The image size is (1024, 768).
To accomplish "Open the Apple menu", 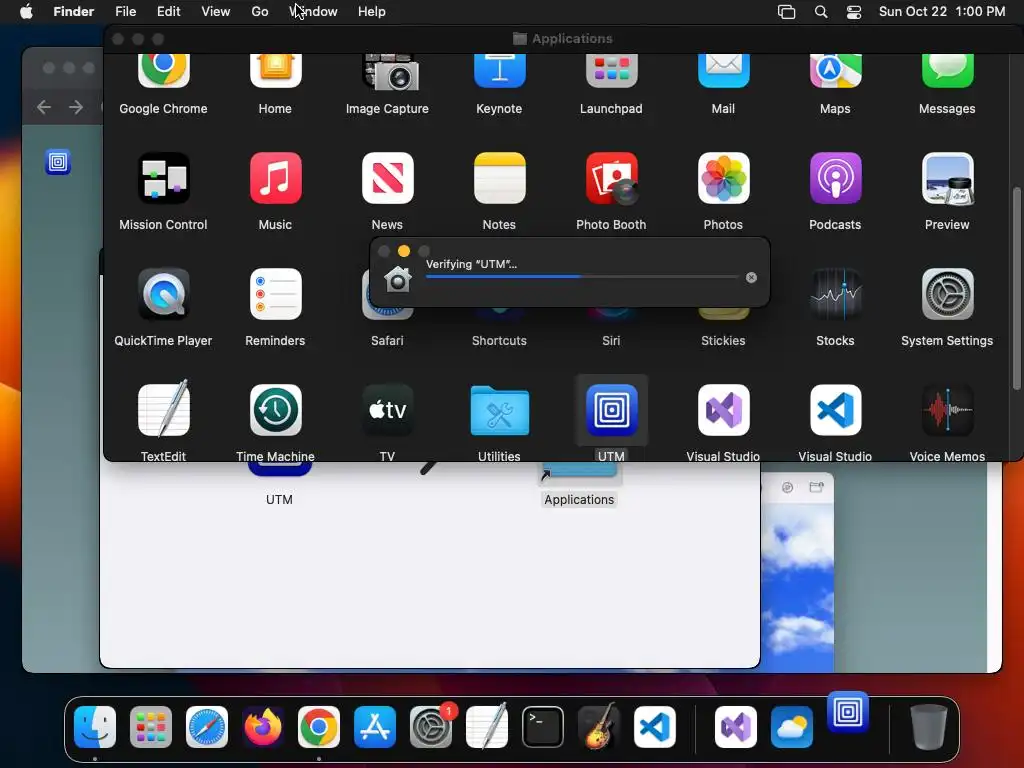I will (x=26, y=12).
